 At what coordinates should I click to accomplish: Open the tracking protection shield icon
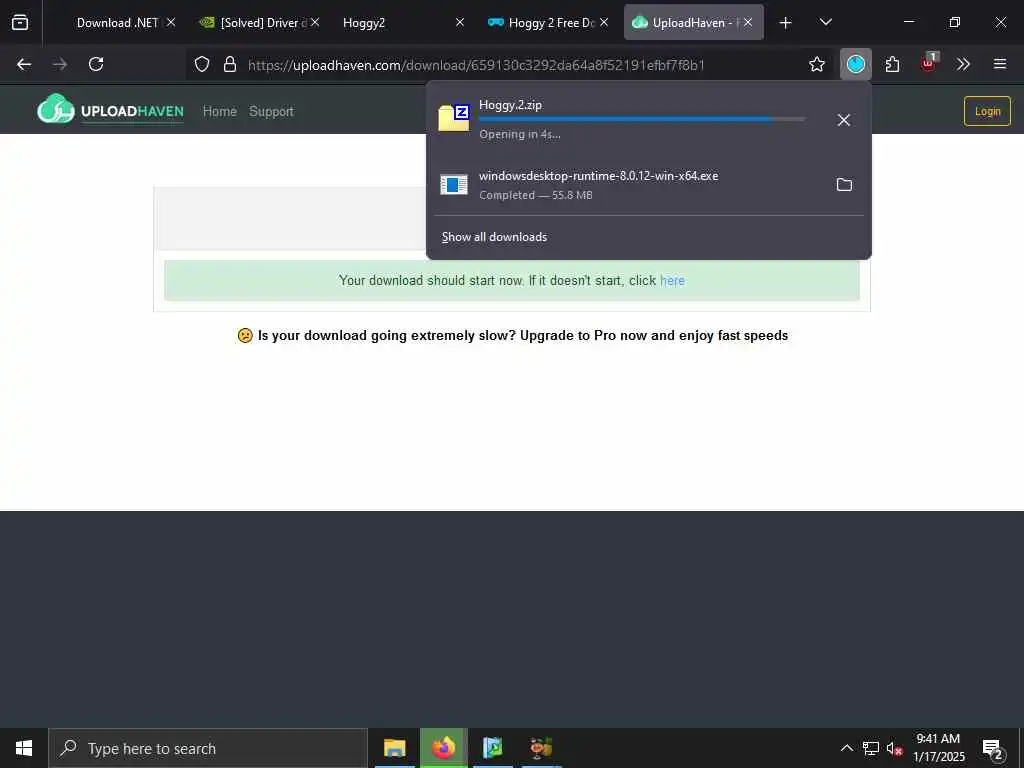202,64
